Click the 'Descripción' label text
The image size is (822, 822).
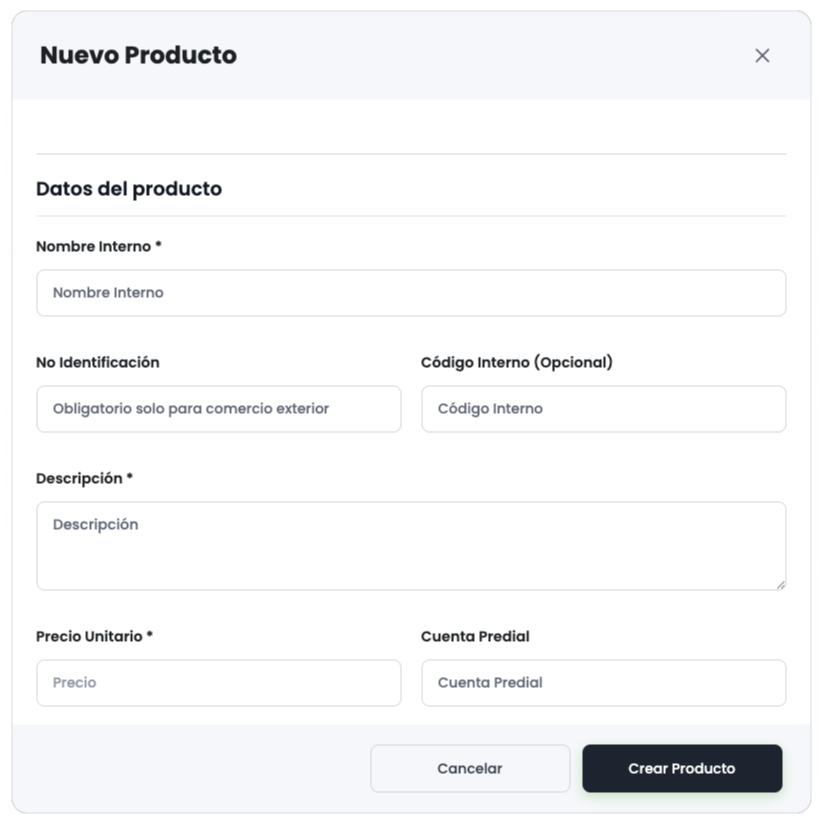(x=79, y=478)
